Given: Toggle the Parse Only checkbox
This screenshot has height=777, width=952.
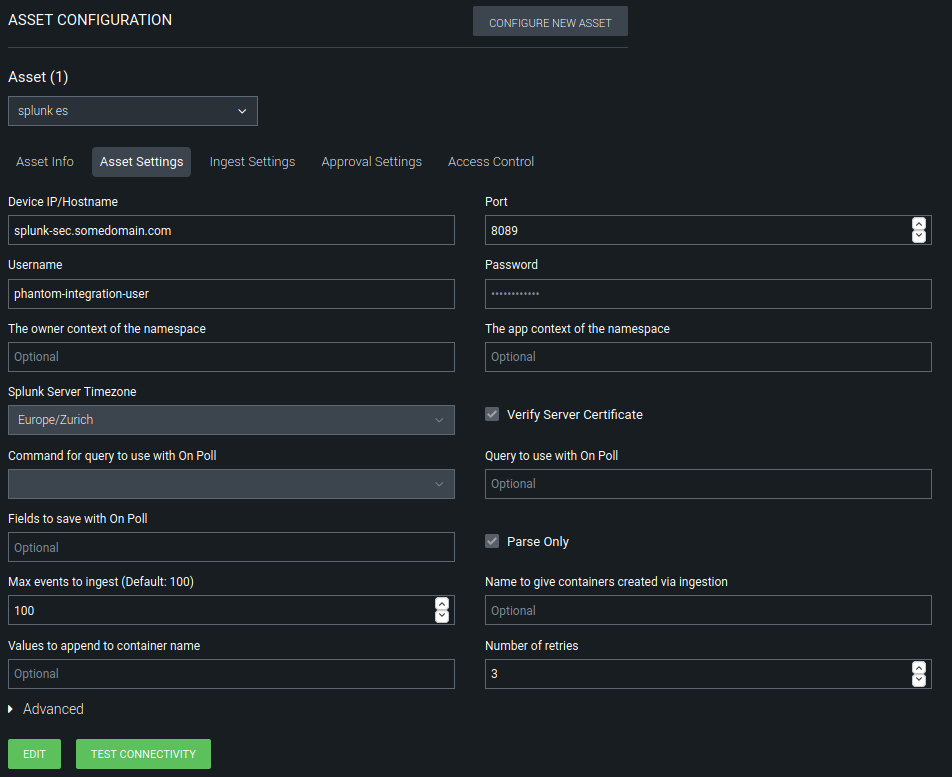Looking at the screenshot, I should (x=492, y=541).
